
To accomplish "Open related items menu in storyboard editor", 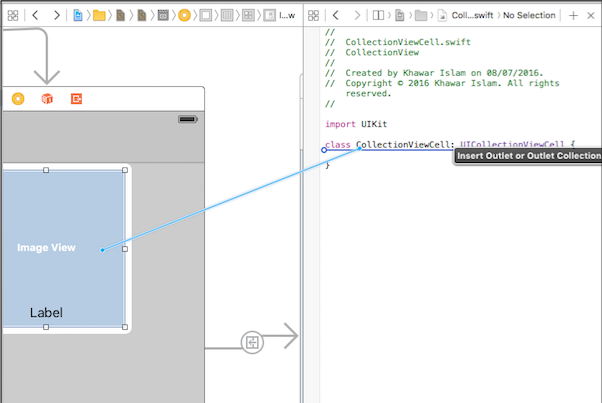I will [x=13, y=16].
